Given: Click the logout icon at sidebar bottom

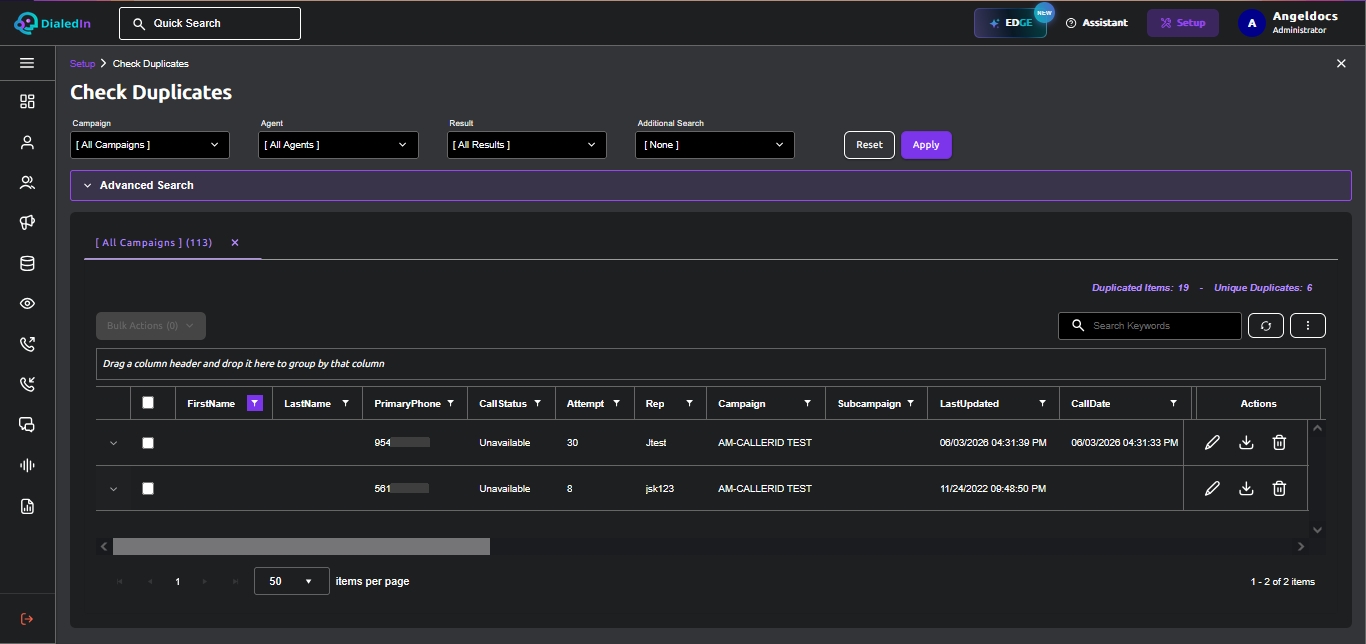Looking at the screenshot, I should click(27, 619).
